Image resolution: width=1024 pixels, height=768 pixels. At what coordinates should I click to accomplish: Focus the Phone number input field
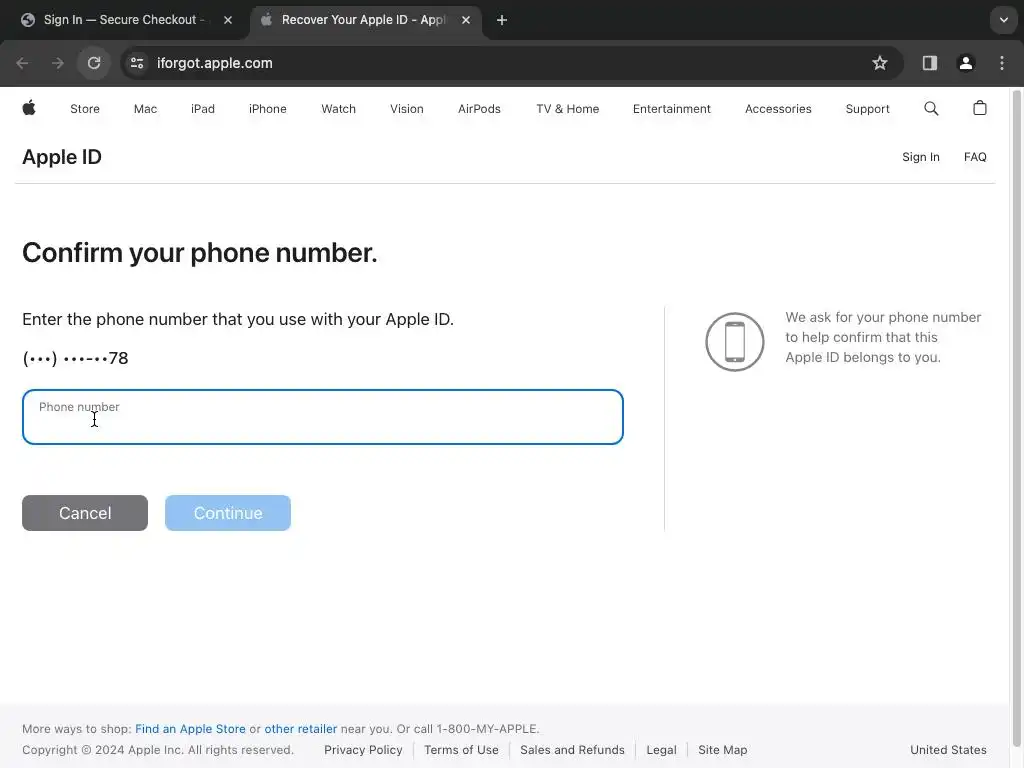(x=323, y=417)
